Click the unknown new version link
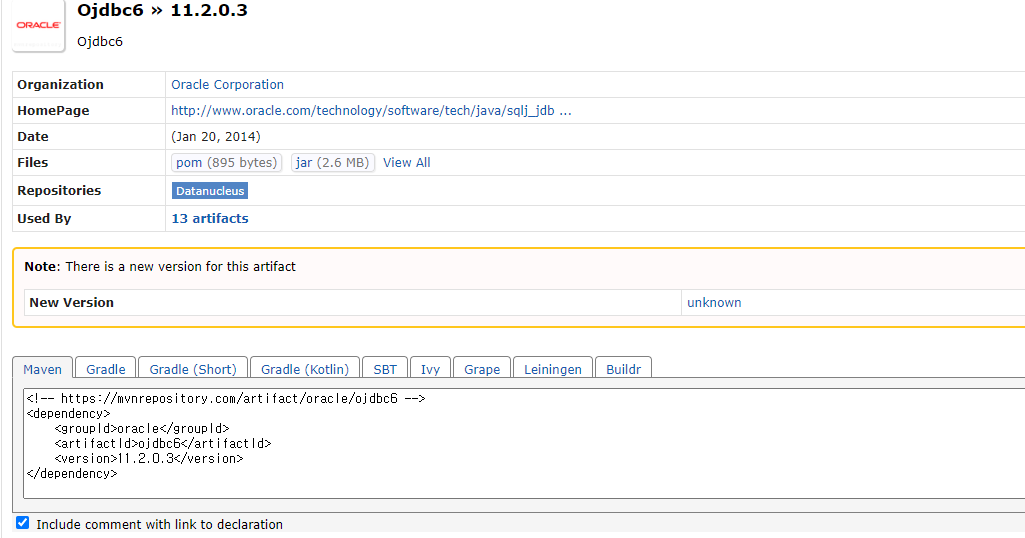 click(714, 303)
